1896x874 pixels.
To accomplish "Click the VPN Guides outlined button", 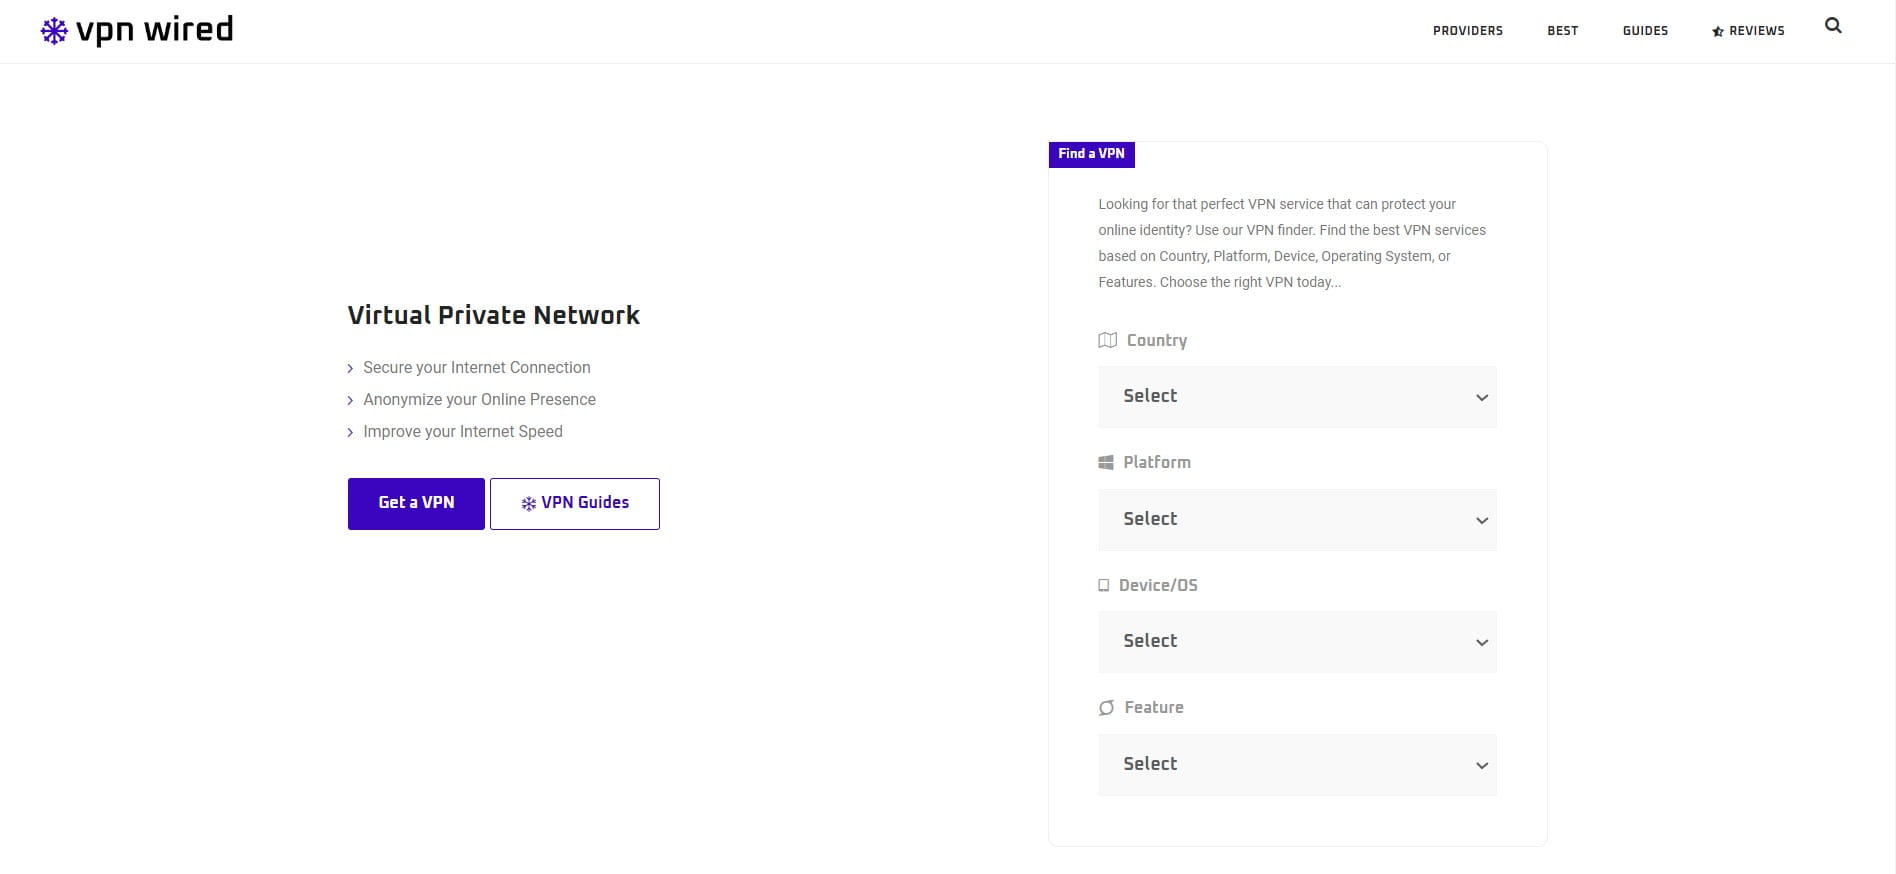I will [x=575, y=504].
